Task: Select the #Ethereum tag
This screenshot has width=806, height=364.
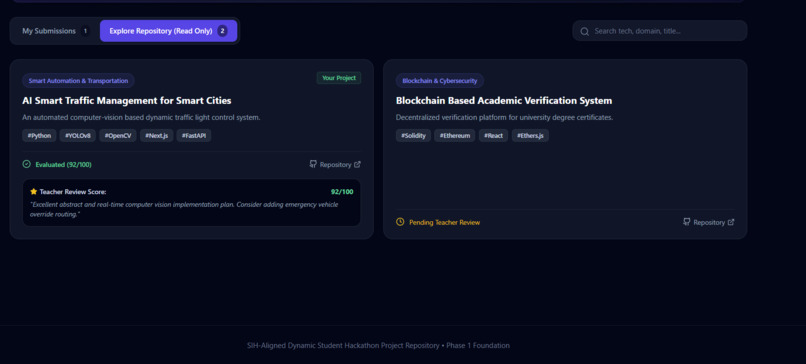Action: tap(454, 136)
